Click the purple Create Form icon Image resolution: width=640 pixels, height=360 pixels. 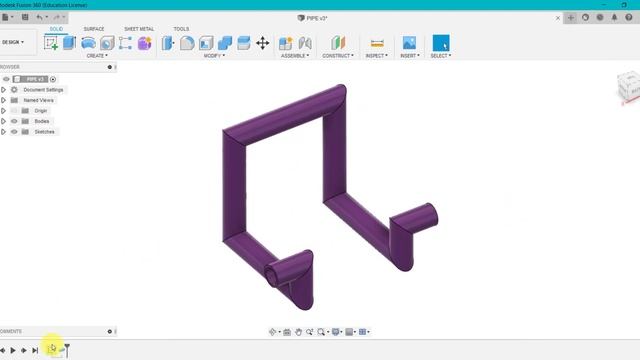(x=144, y=43)
